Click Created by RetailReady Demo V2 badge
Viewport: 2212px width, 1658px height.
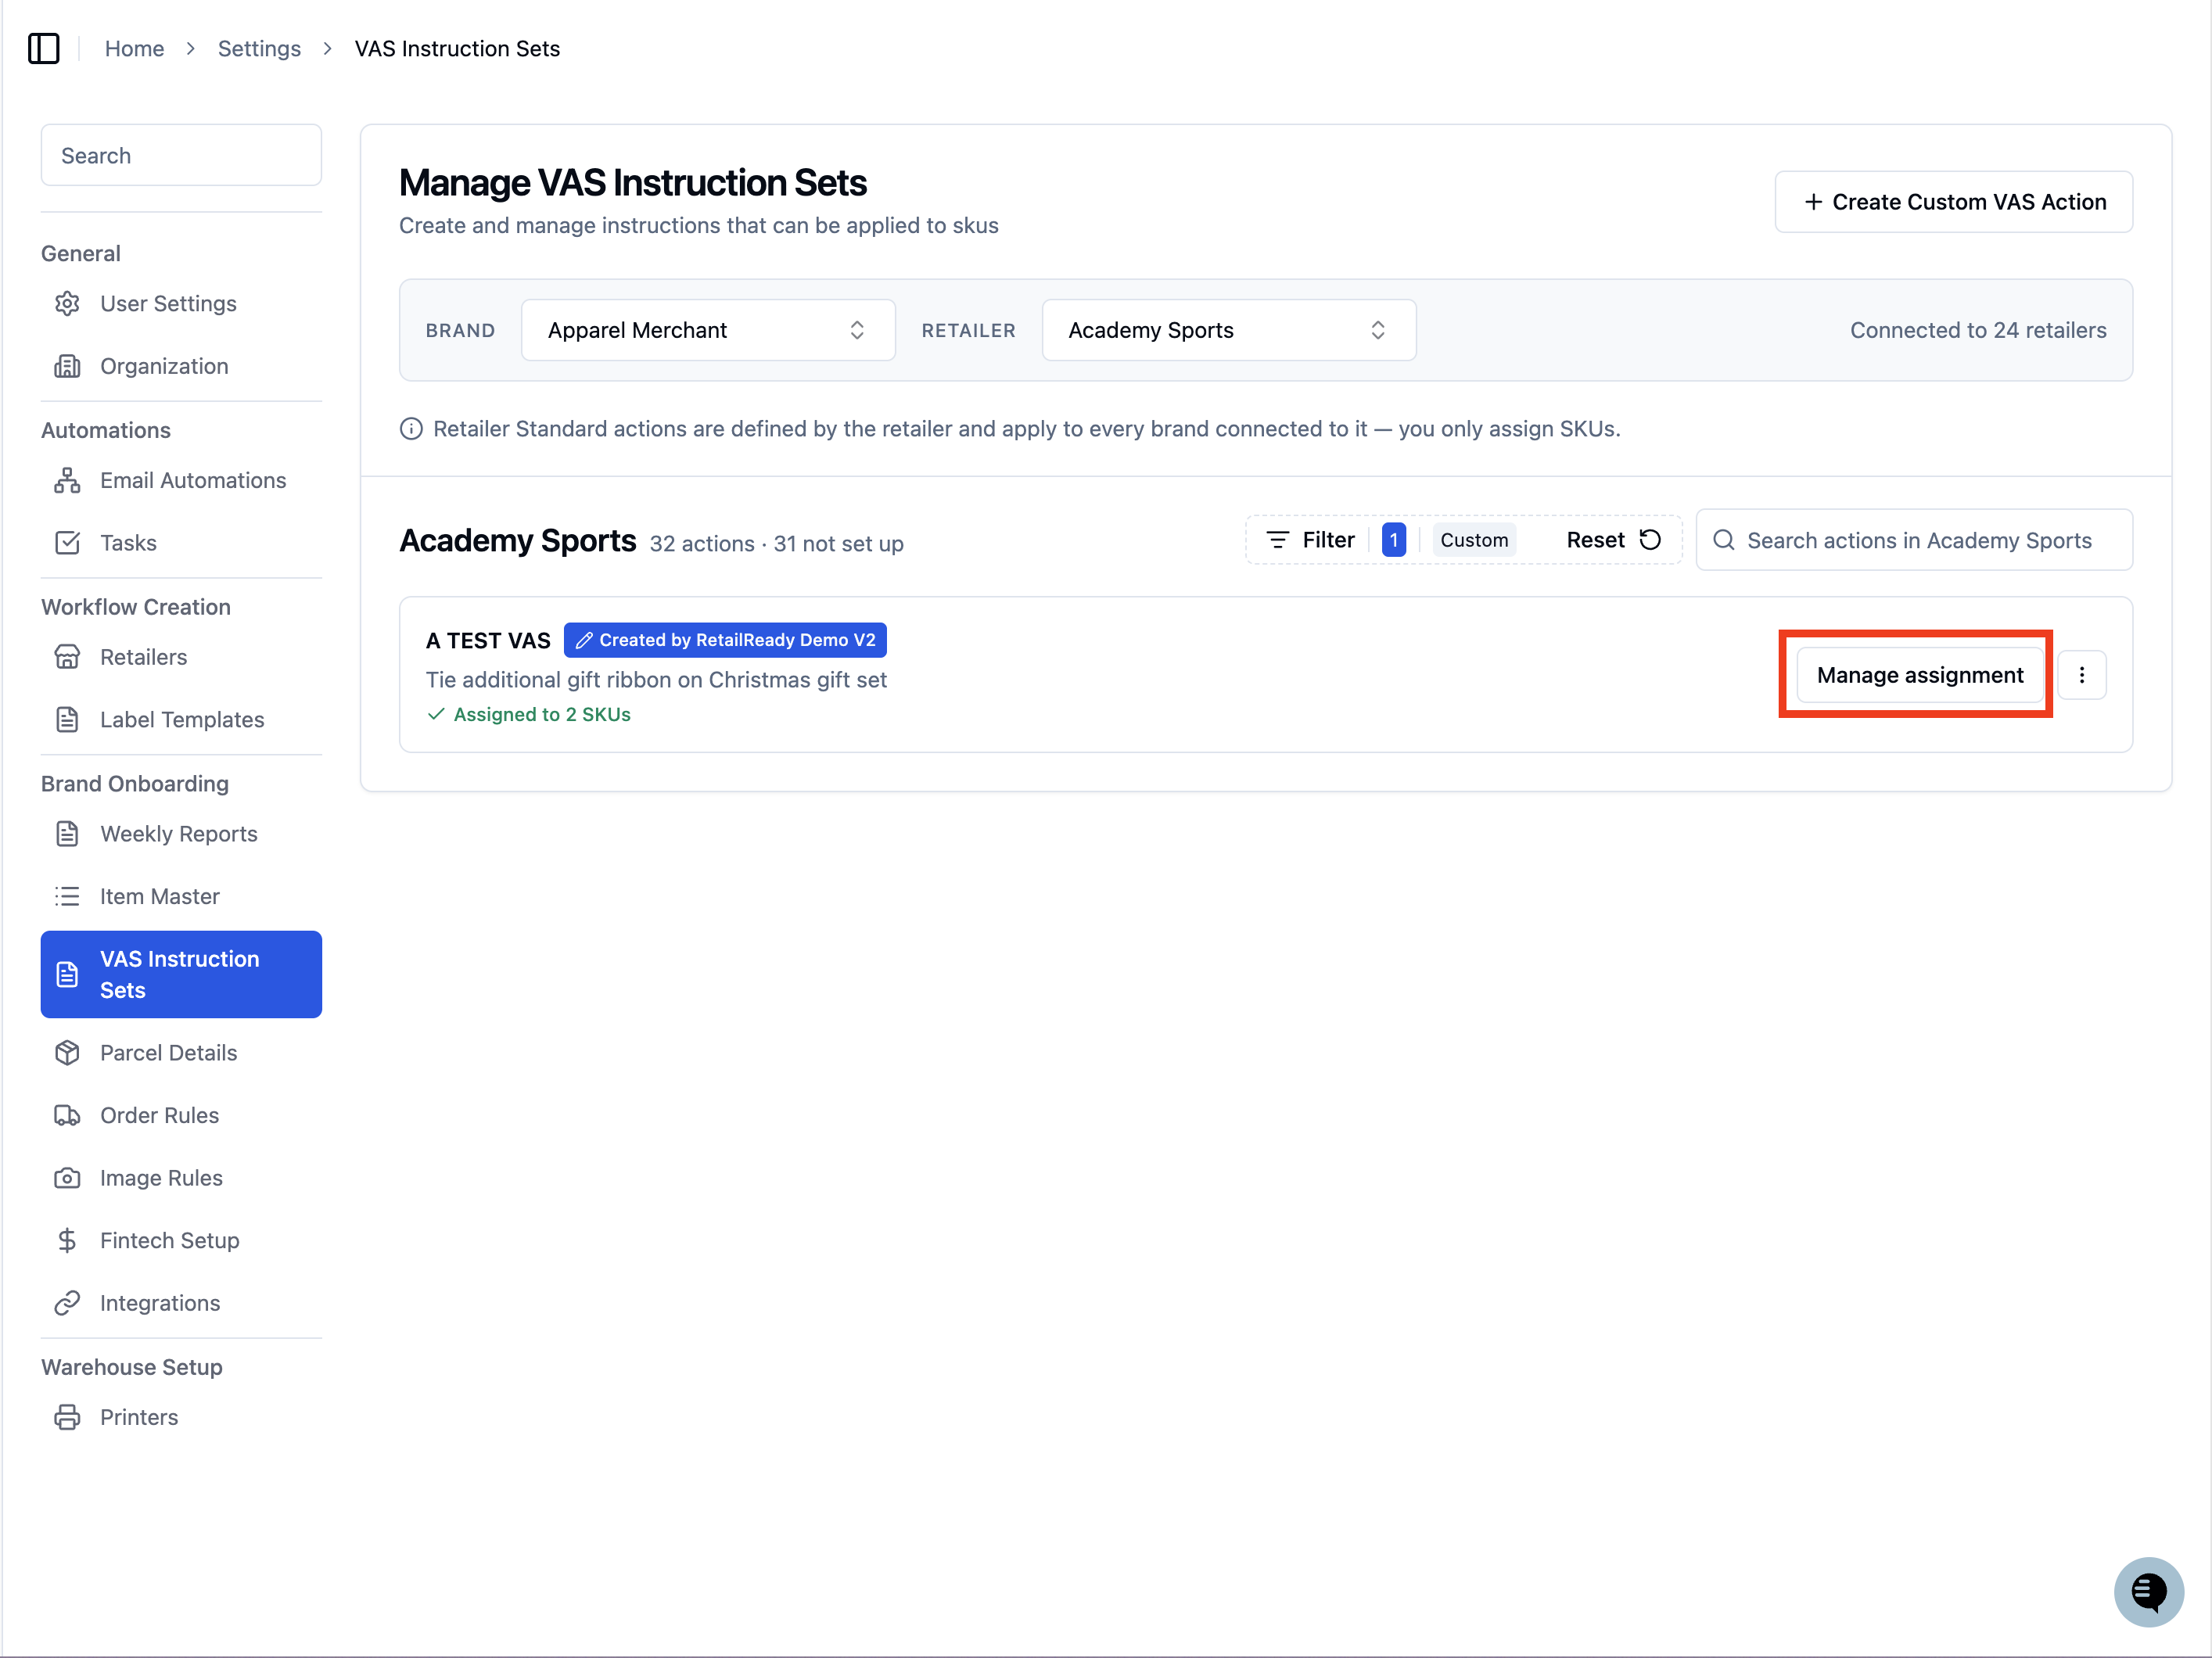click(725, 640)
